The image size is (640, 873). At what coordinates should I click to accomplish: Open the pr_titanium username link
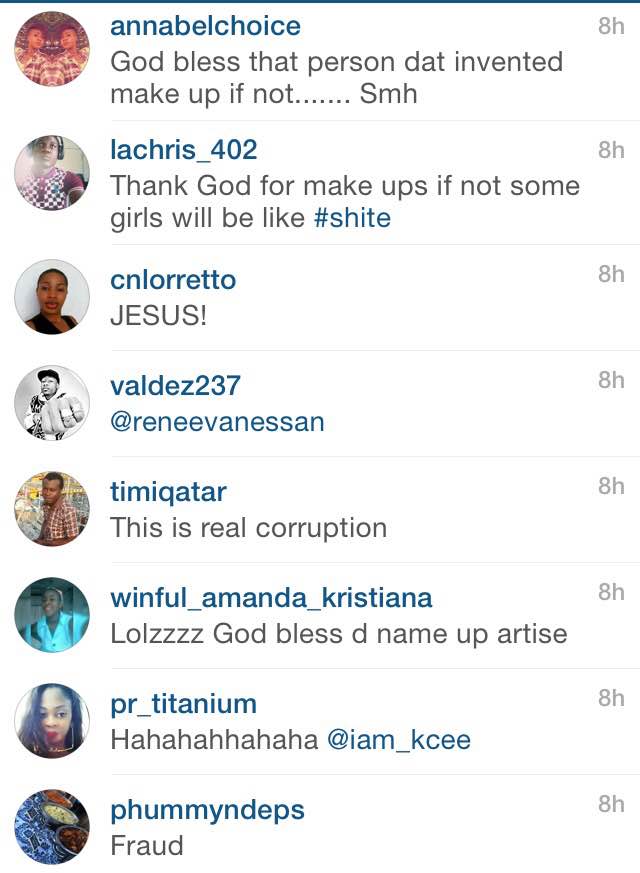tap(184, 704)
